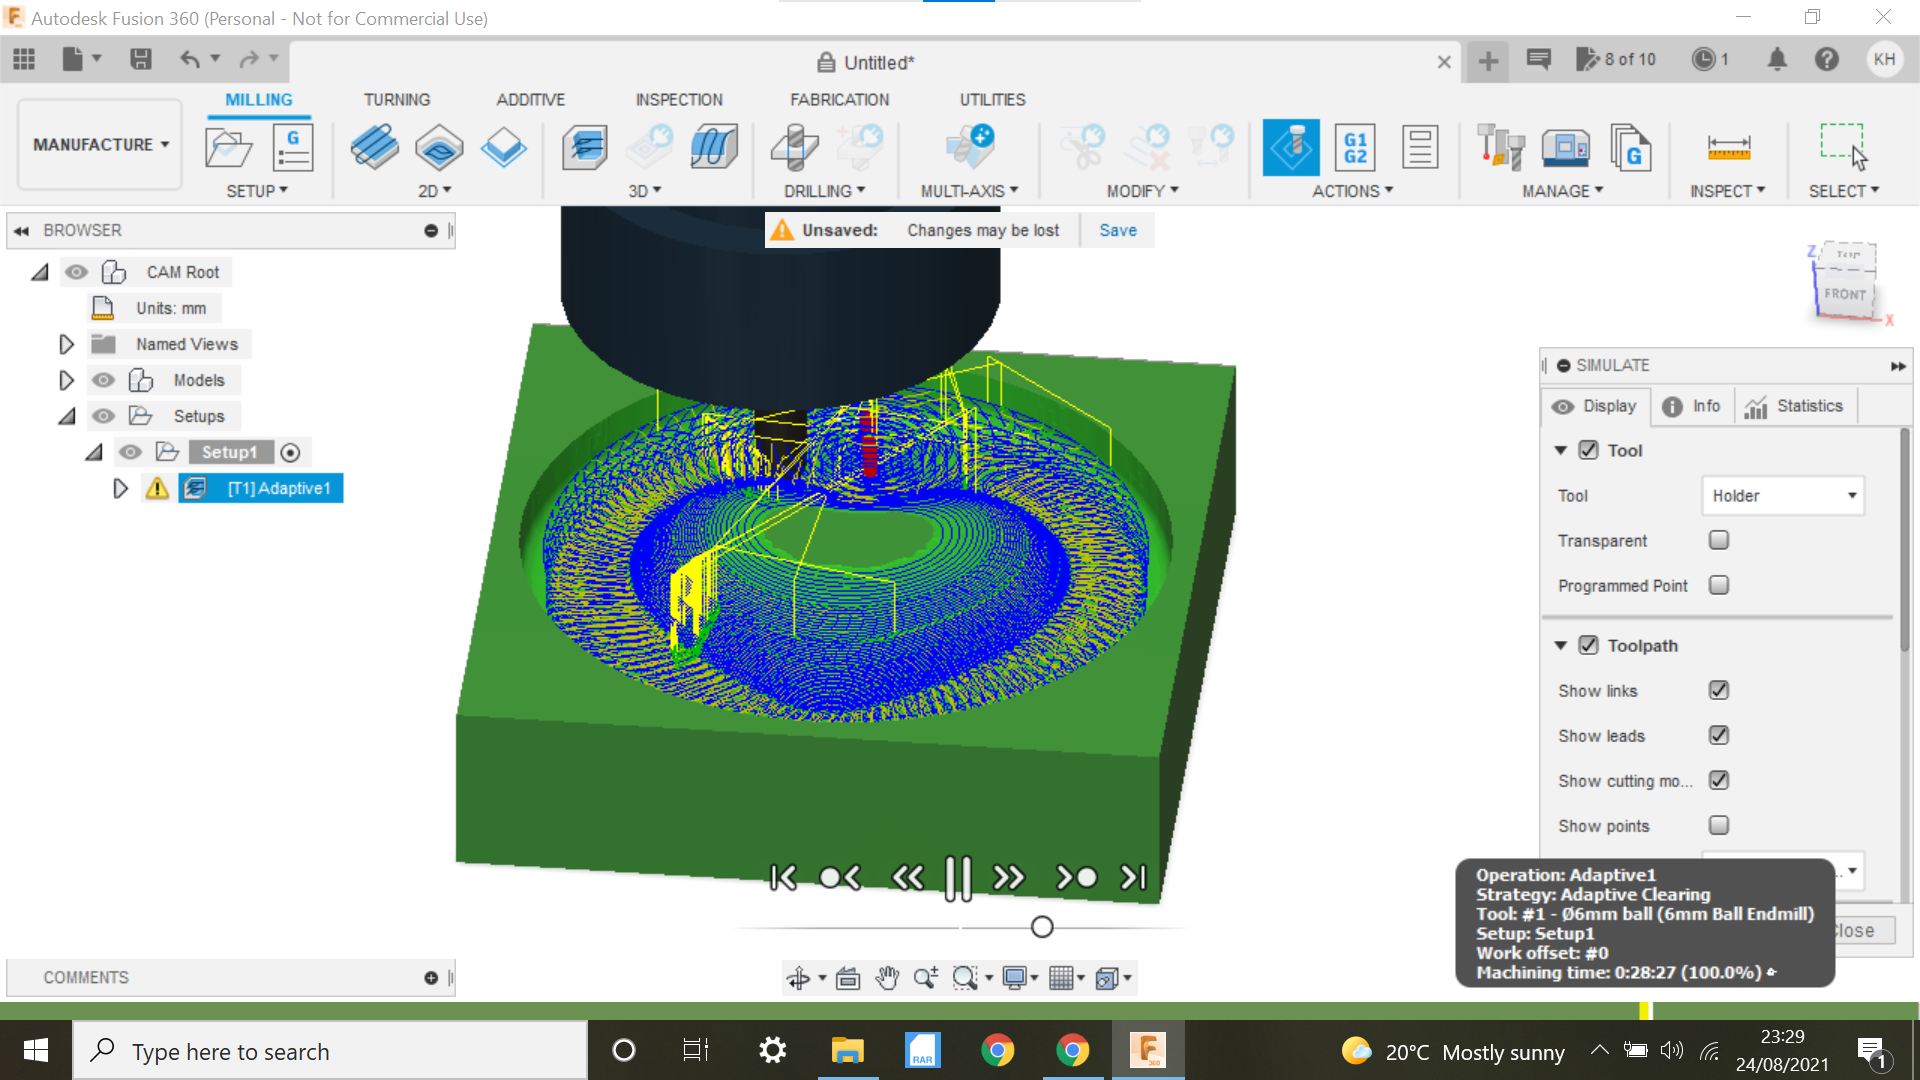Click the Save link in unsaved notice
The width and height of the screenshot is (1920, 1080).
[1117, 230]
